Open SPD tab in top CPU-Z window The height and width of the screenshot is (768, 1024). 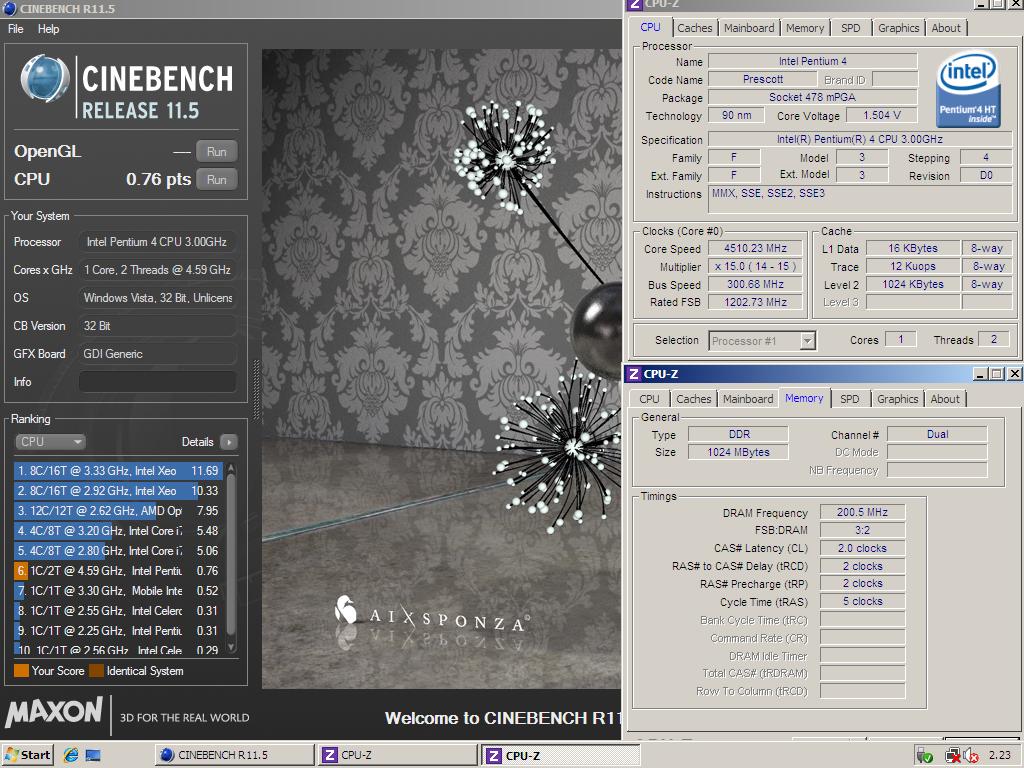coord(850,28)
